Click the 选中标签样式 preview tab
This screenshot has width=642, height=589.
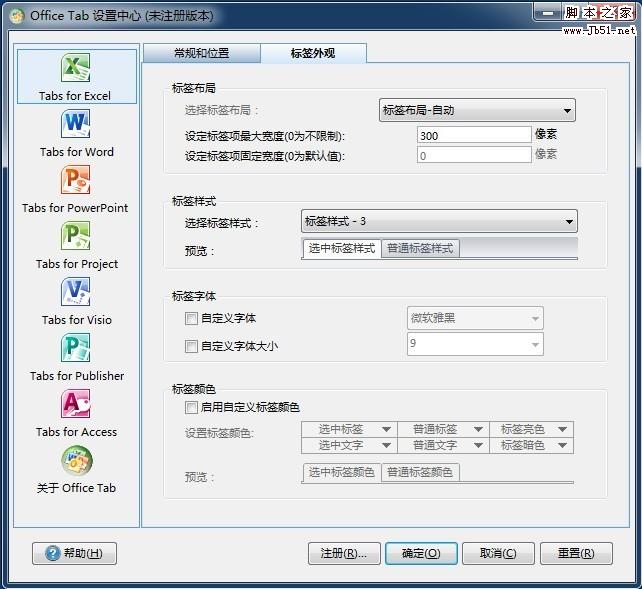(x=342, y=248)
